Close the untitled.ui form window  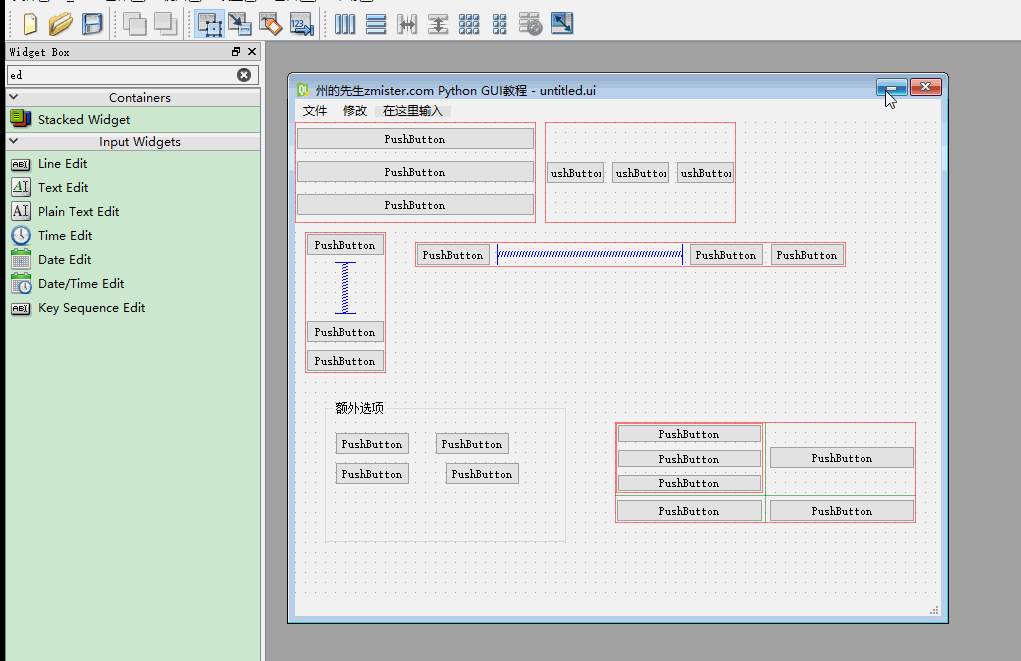click(x=925, y=87)
